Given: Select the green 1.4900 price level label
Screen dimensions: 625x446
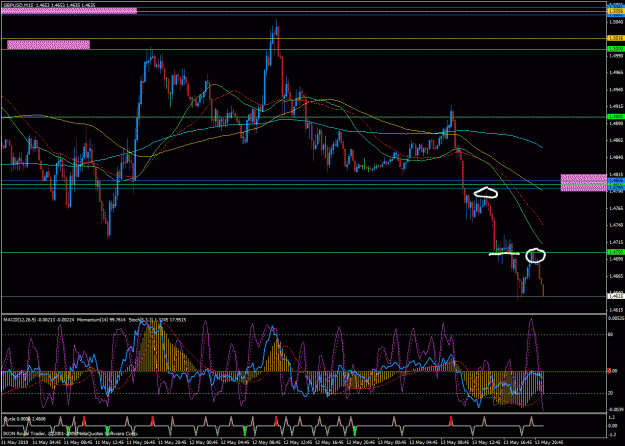Looking at the screenshot, I should [615, 117].
